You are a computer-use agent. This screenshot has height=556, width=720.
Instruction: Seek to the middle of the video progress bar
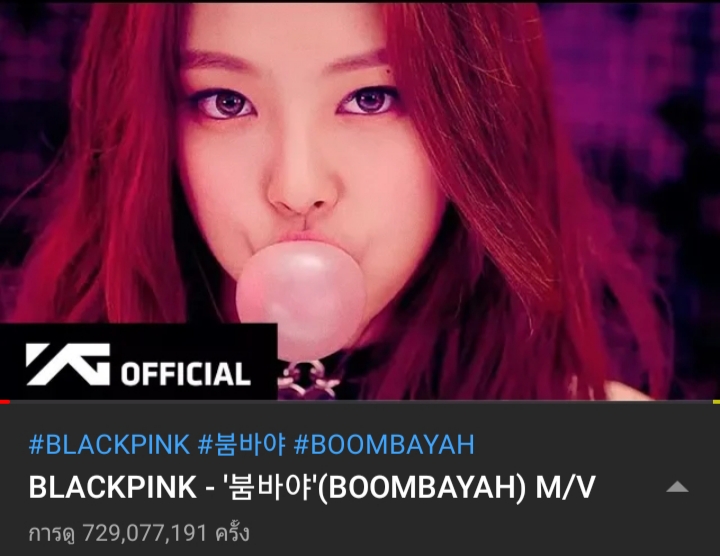pyautogui.click(x=360, y=402)
